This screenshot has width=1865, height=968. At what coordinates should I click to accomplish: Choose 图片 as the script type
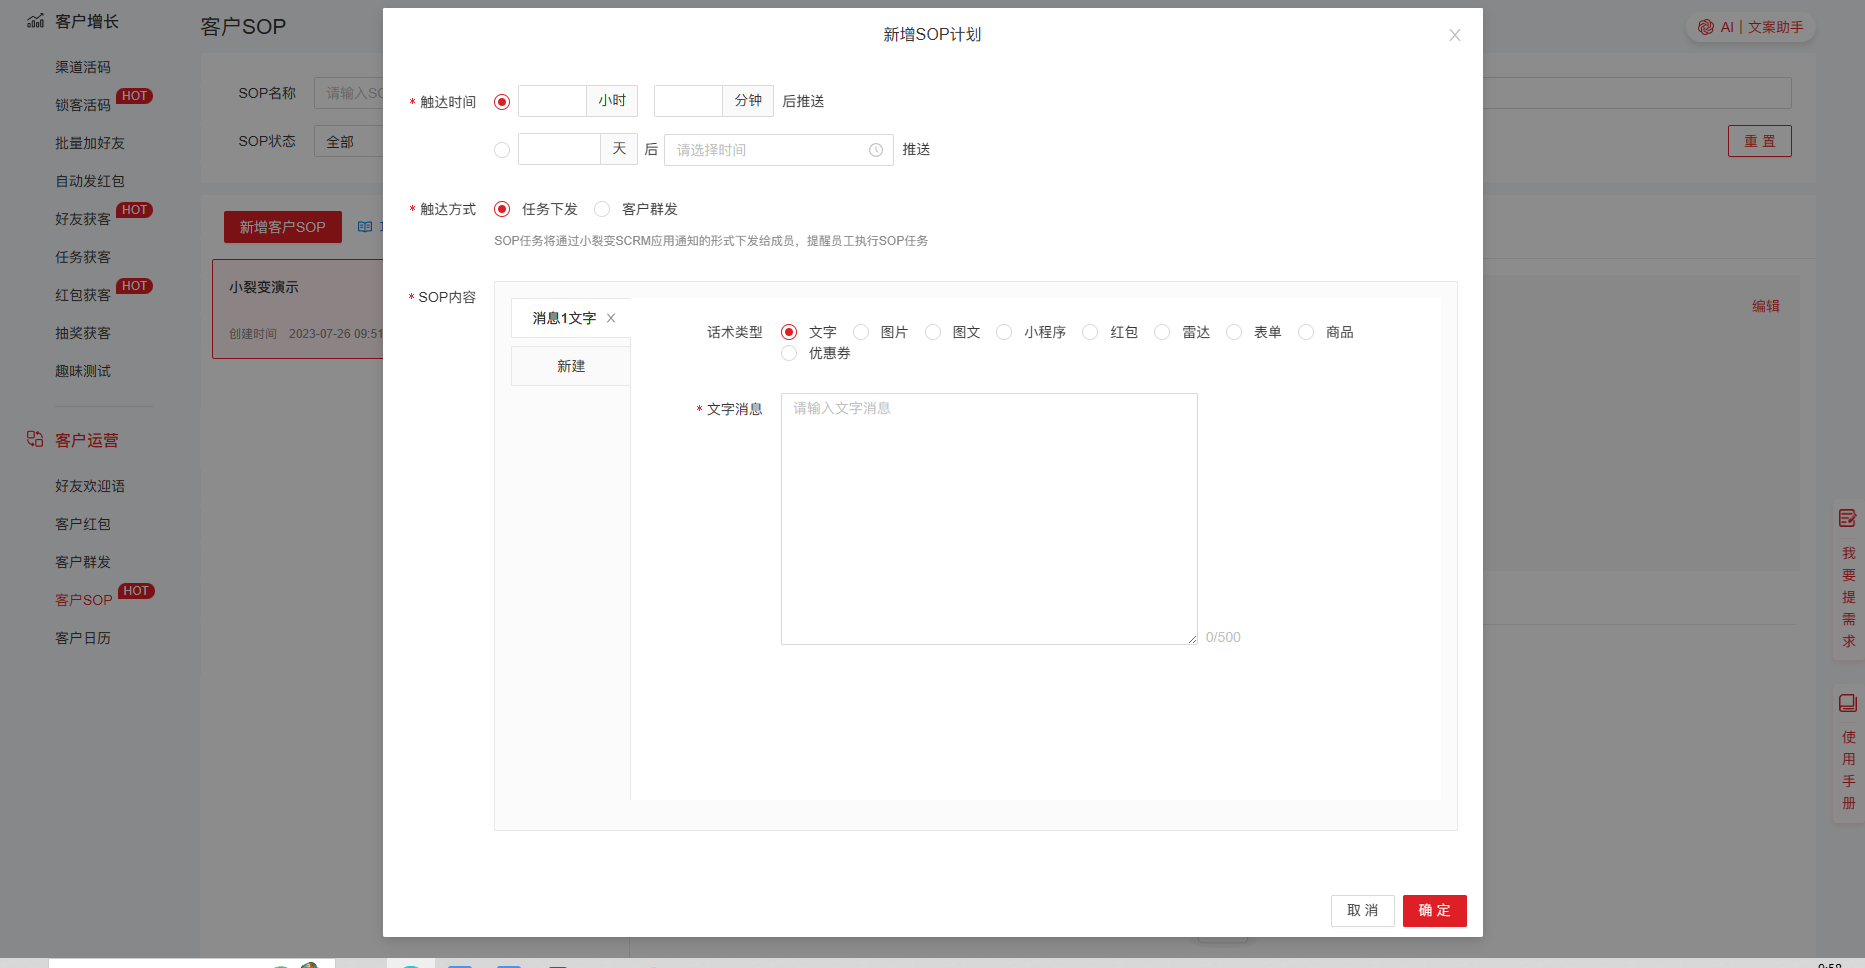861,332
